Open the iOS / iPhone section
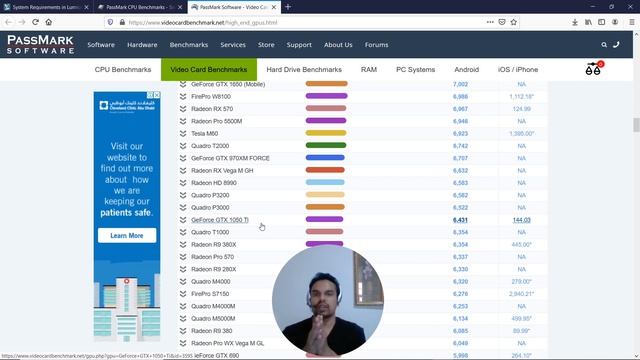Viewport: 640px width, 360px height. pyautogui.click(x=518, y=69)
